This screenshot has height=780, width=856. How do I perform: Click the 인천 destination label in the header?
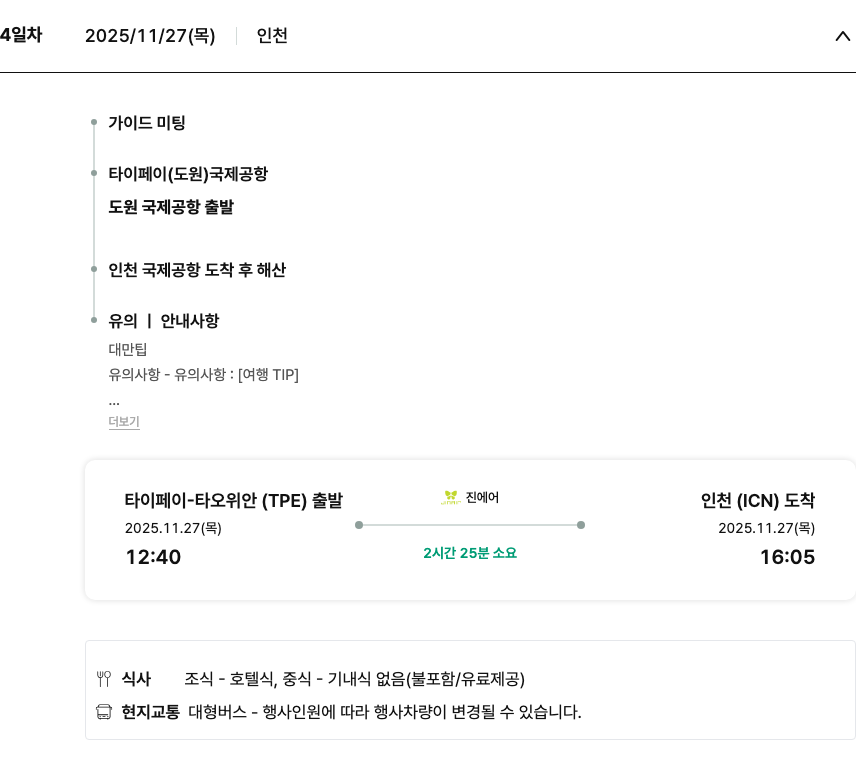pyautogui.click(x=272, y=36)
